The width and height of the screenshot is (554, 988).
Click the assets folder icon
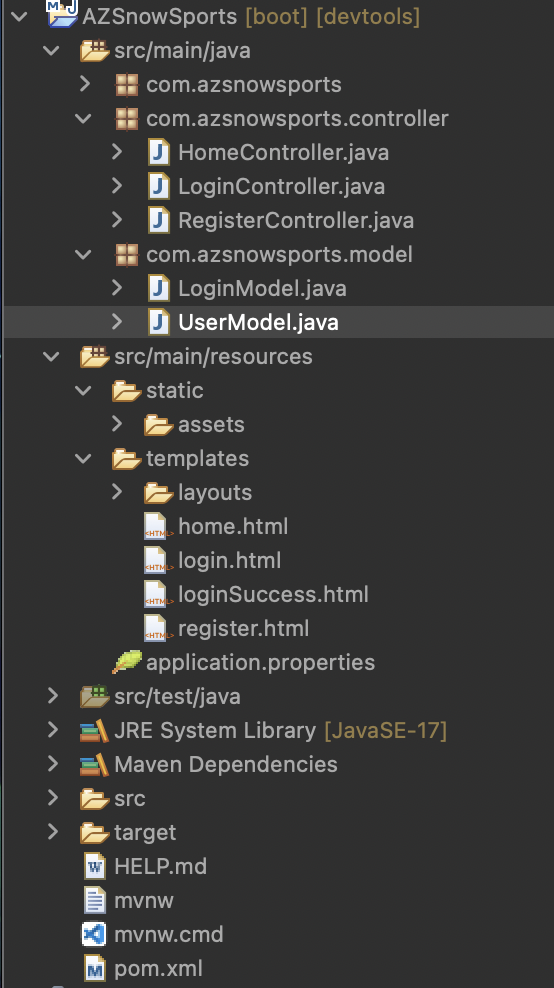[159, 425]
